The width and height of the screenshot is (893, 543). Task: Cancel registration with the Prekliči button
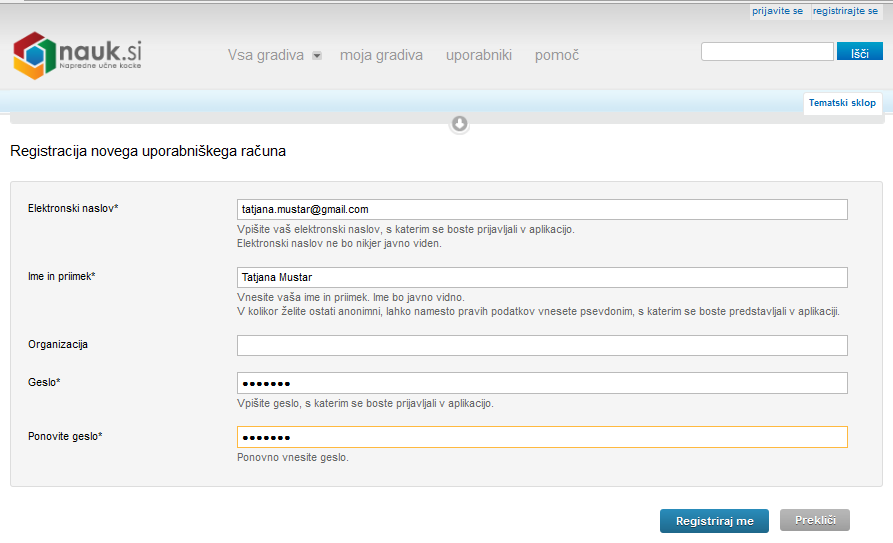point(814,520)
